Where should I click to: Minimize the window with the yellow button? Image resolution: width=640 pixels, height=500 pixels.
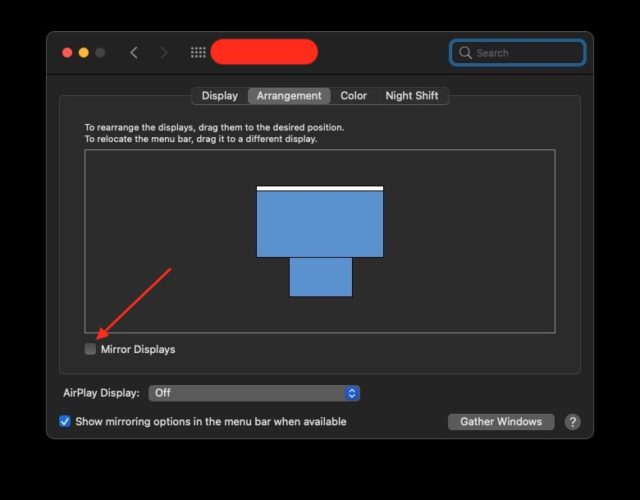click(x=84, y=53)
